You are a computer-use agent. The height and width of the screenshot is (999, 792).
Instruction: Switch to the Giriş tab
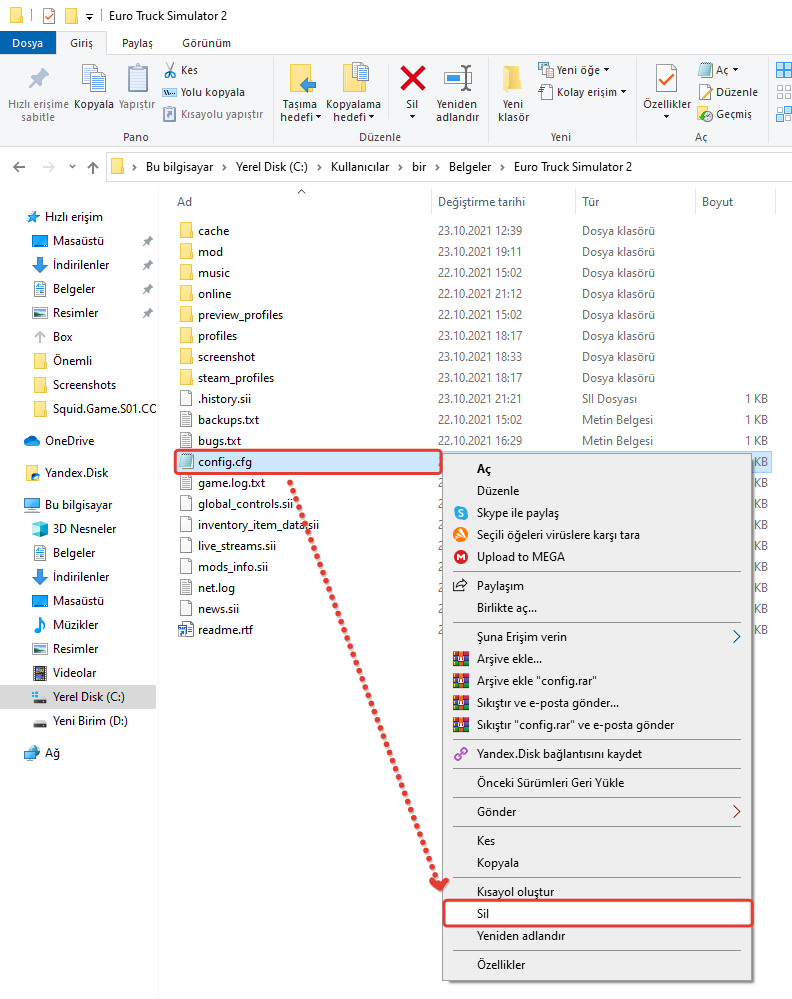(x=81, y=43)
